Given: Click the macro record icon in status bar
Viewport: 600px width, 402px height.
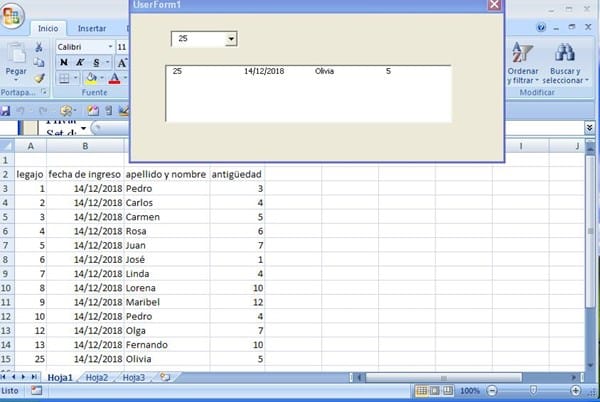Looking at the screenshot, I should [36, 391].
